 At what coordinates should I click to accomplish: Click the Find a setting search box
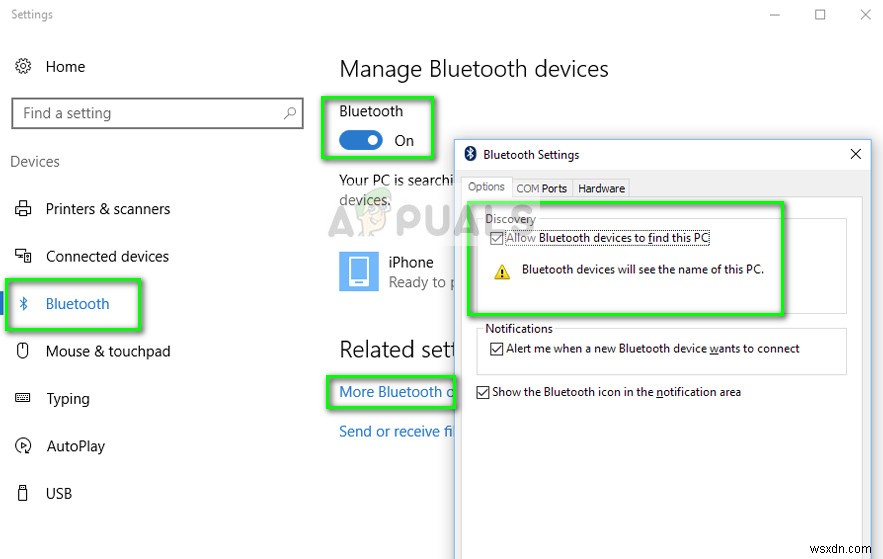(x=157, y=113)
